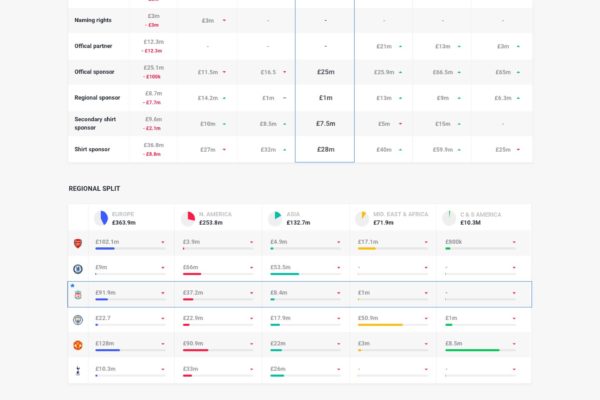Image resolution: width=600 pixels, height=400 pixels.
Task: Click the red arrow beside £27m
Action: (224, 150)
